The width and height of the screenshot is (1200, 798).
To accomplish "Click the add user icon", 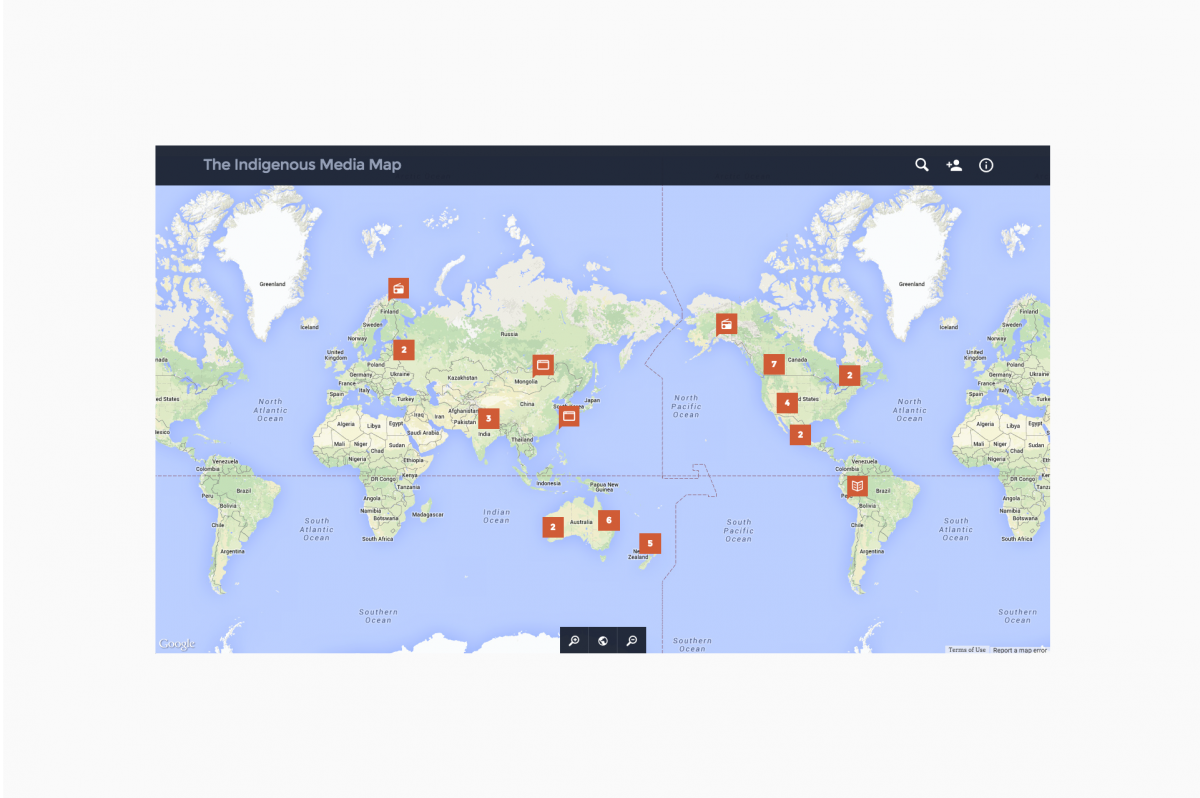I will (x=954, y=165).
